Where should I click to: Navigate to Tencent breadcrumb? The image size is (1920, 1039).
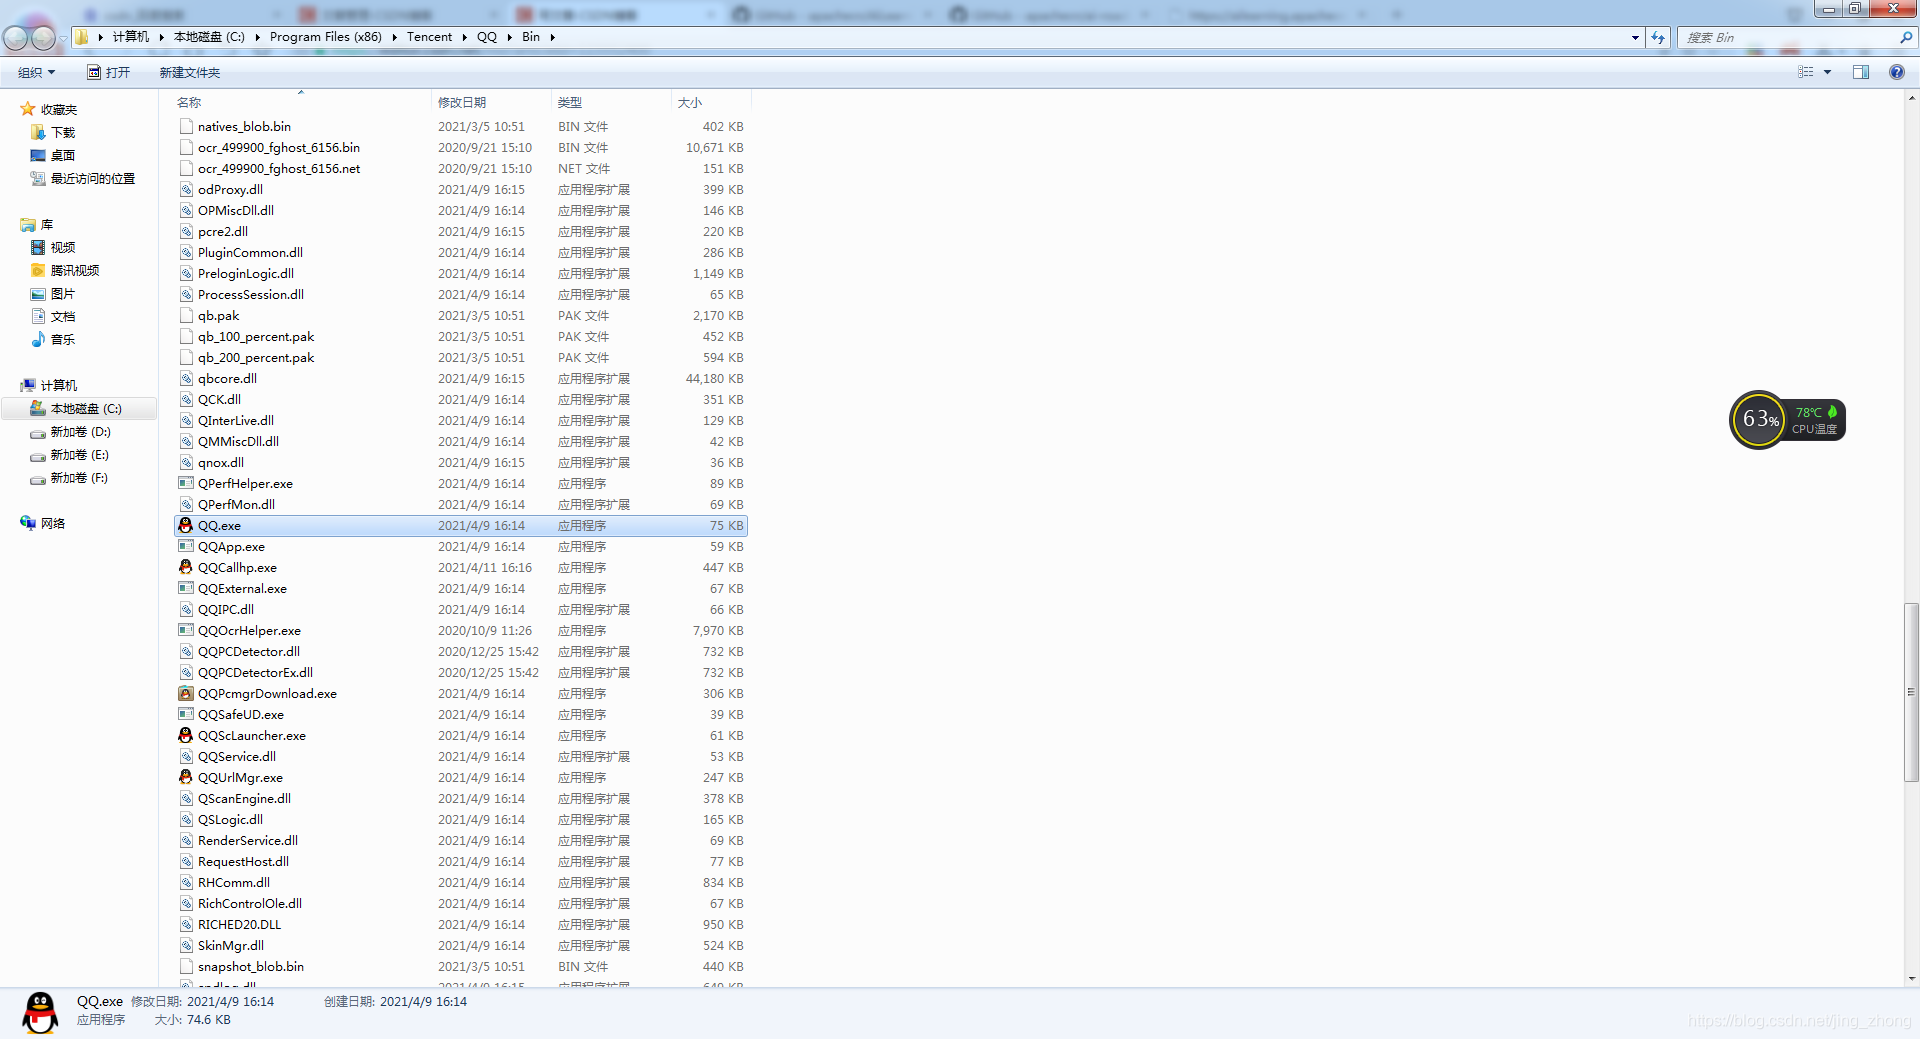pyautogui.click(x=430, y=37)
